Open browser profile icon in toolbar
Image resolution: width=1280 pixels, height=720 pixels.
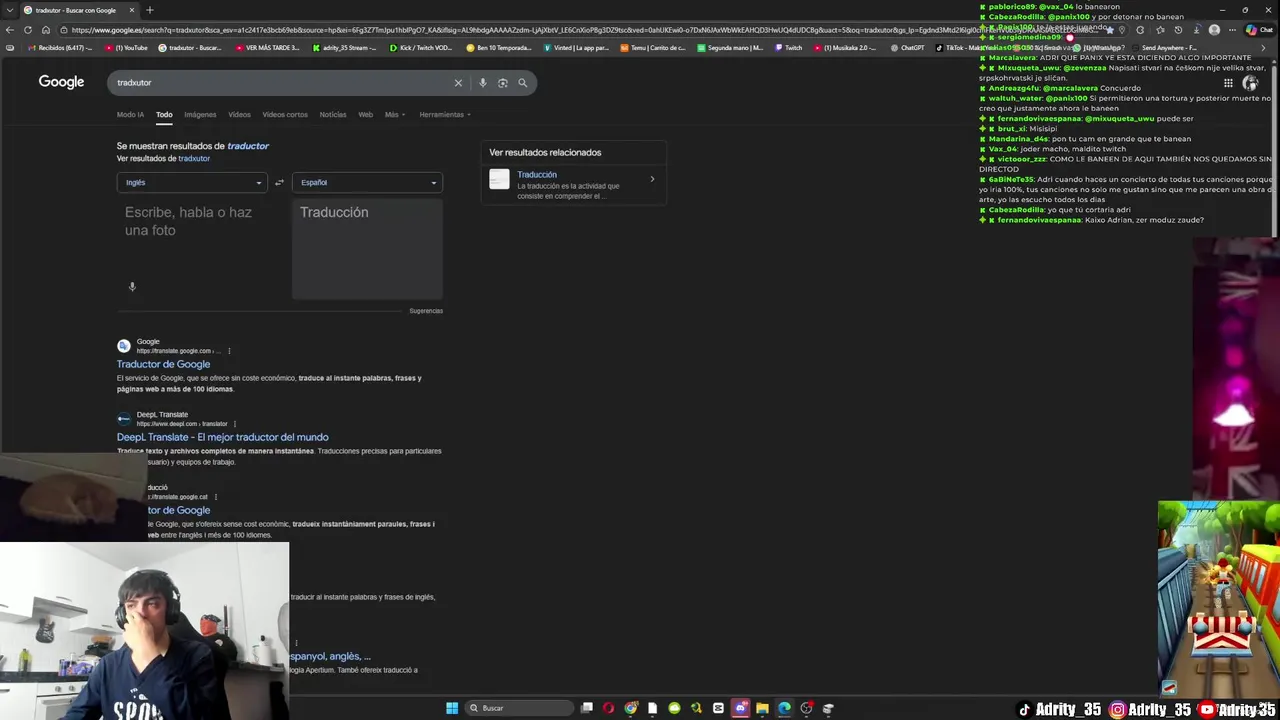pos(1214,30)
